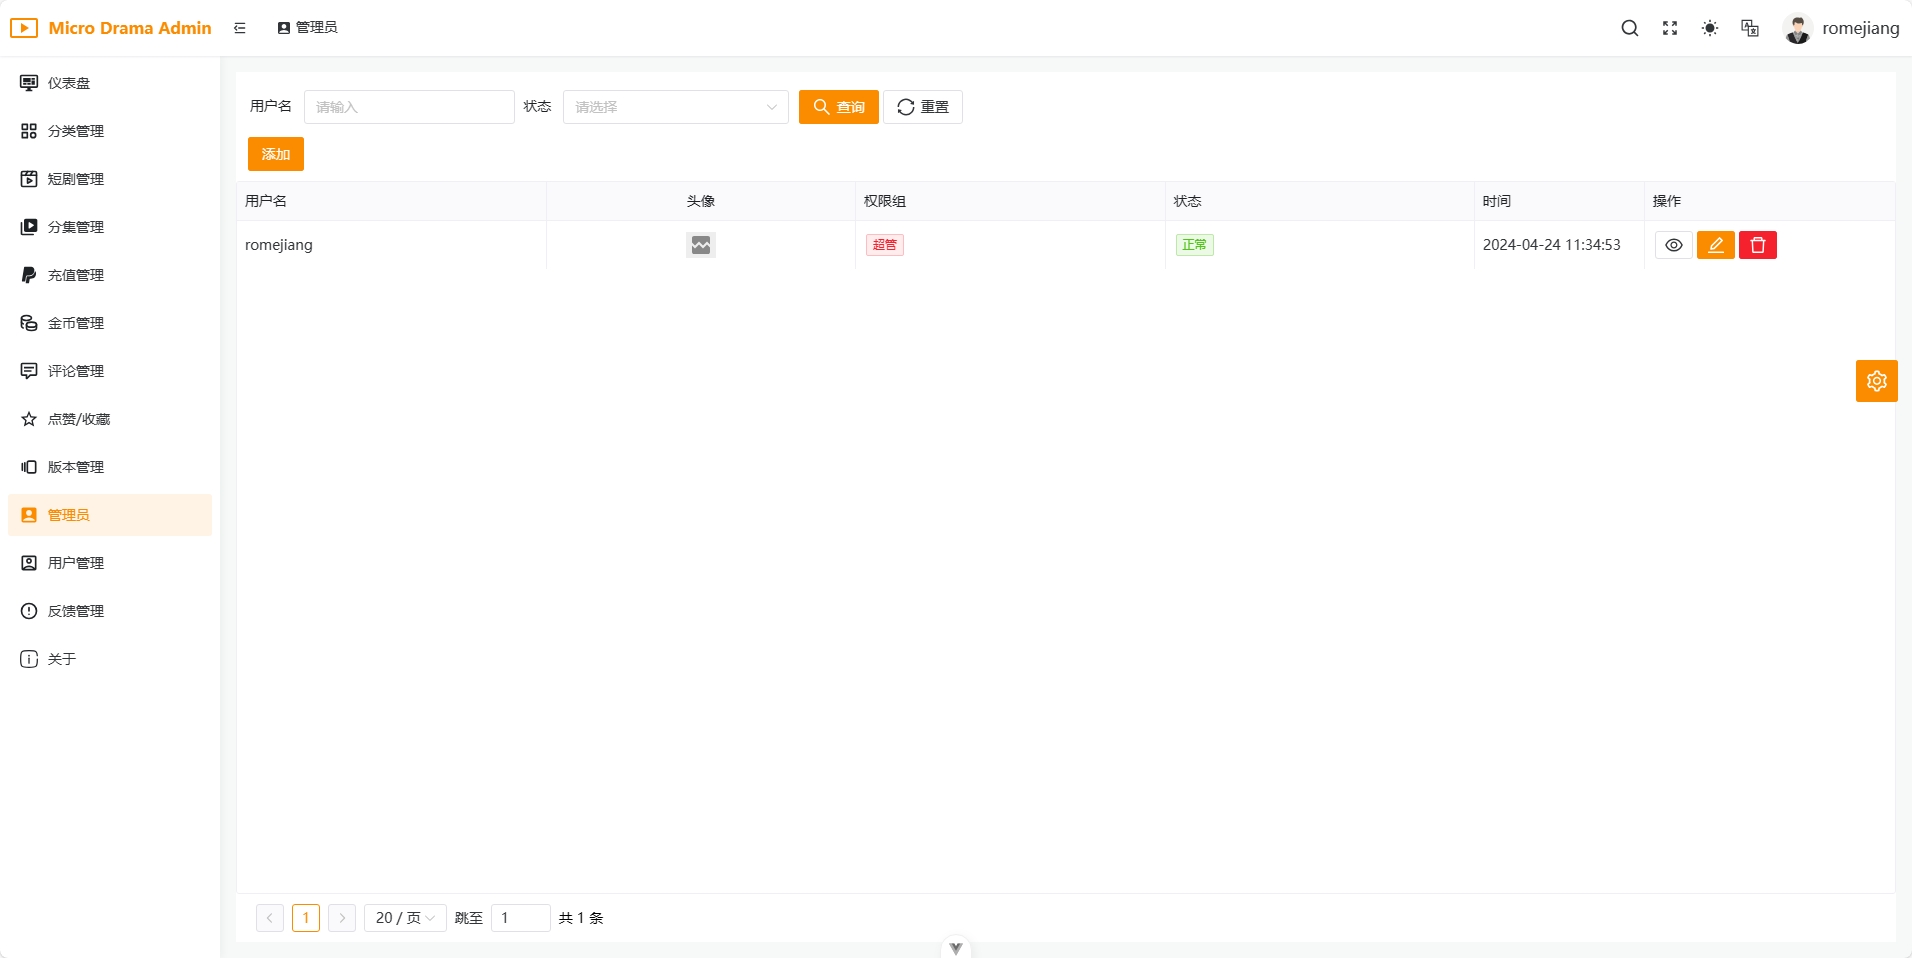
Task: Select 评论管理 in the sidebar menu
Action: tap(75, 370)
